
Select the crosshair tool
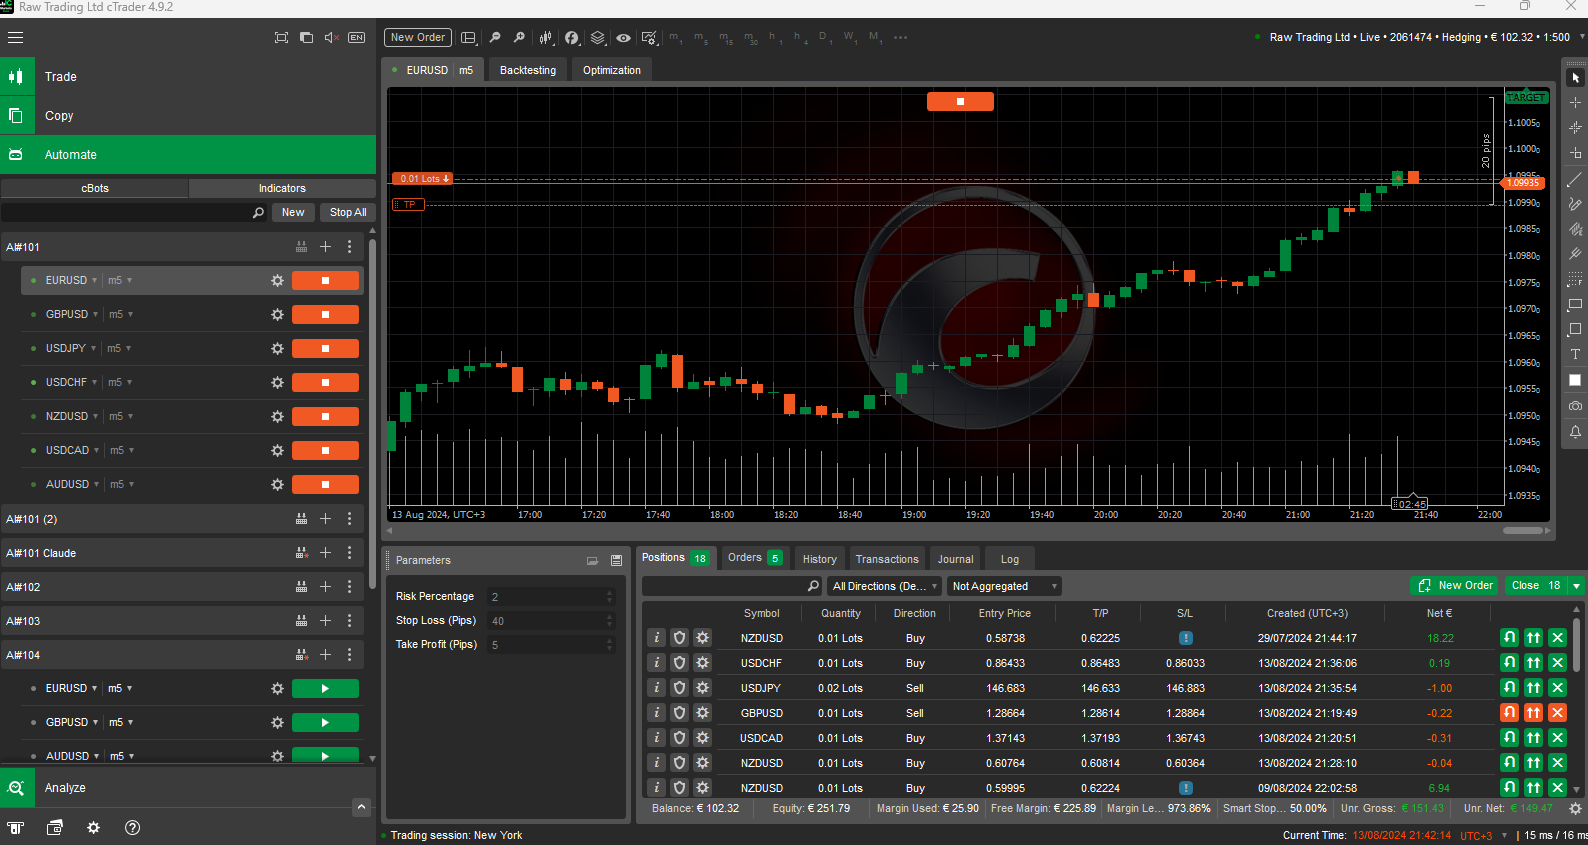pyautogui.click(x=1575, y=103)
